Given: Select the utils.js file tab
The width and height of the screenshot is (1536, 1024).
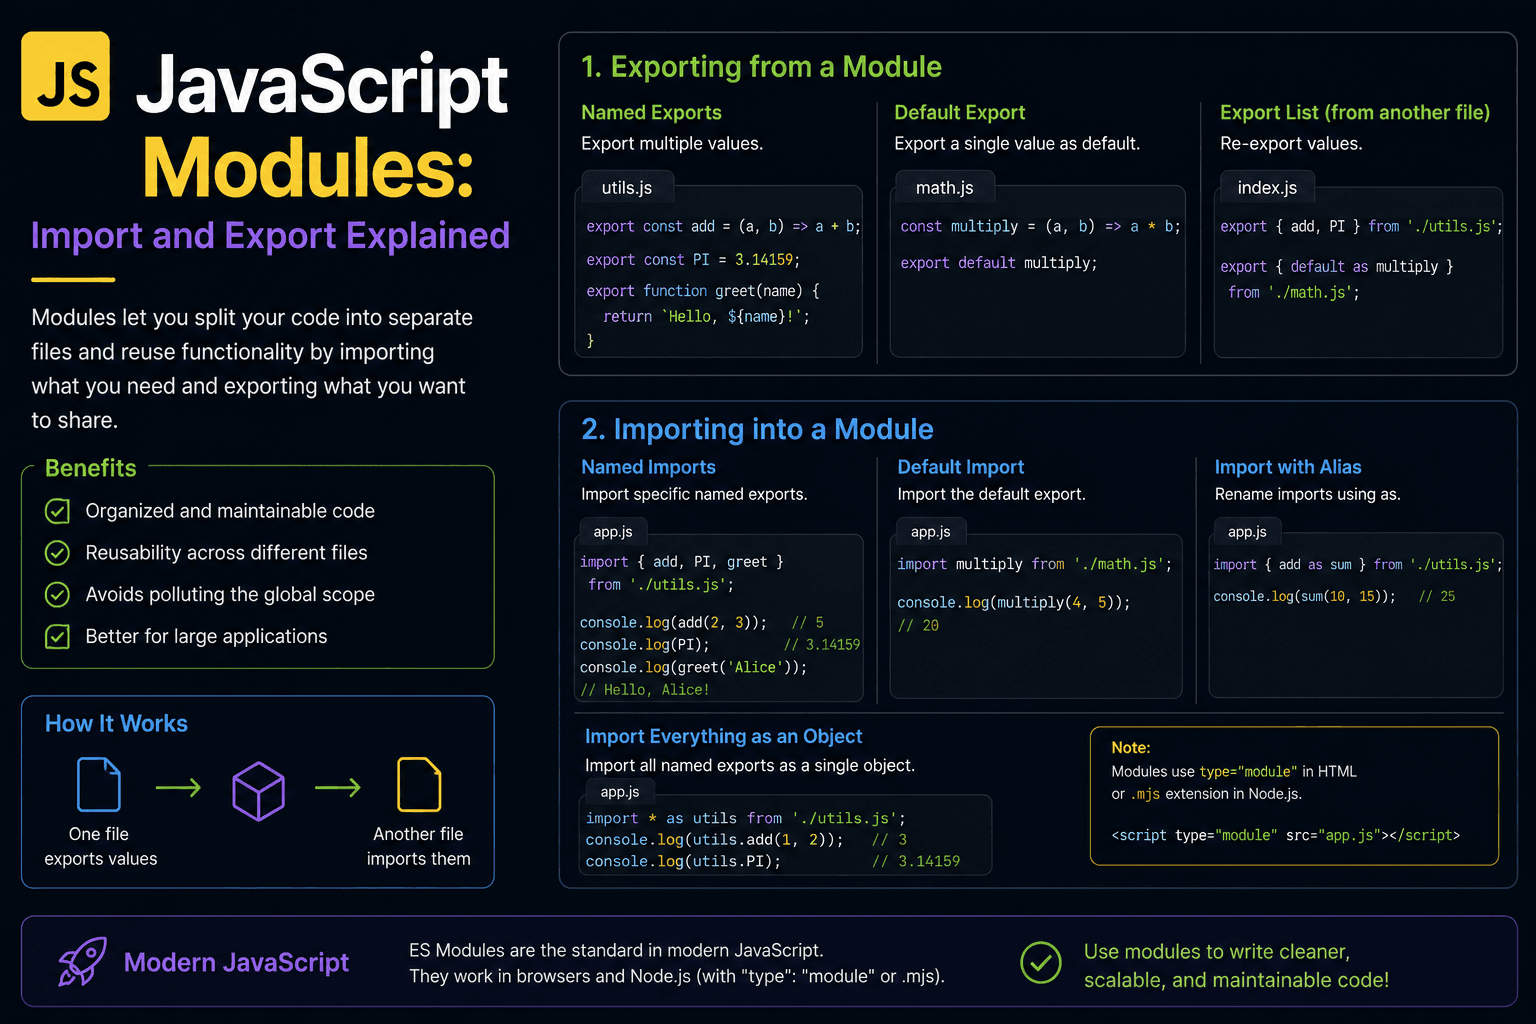Looking at the screenshot, I should click(627, 188).
